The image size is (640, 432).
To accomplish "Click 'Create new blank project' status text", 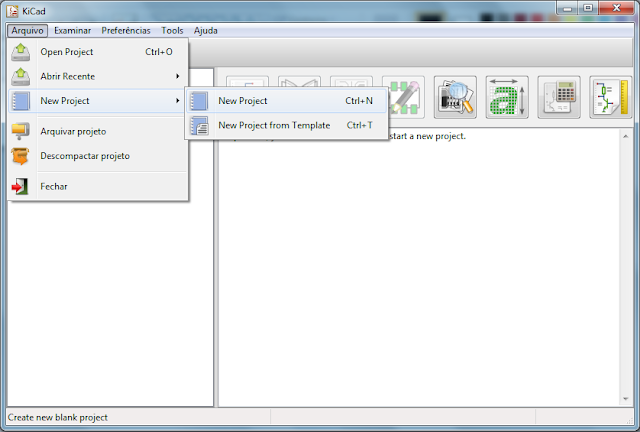I will click(58, 417).
